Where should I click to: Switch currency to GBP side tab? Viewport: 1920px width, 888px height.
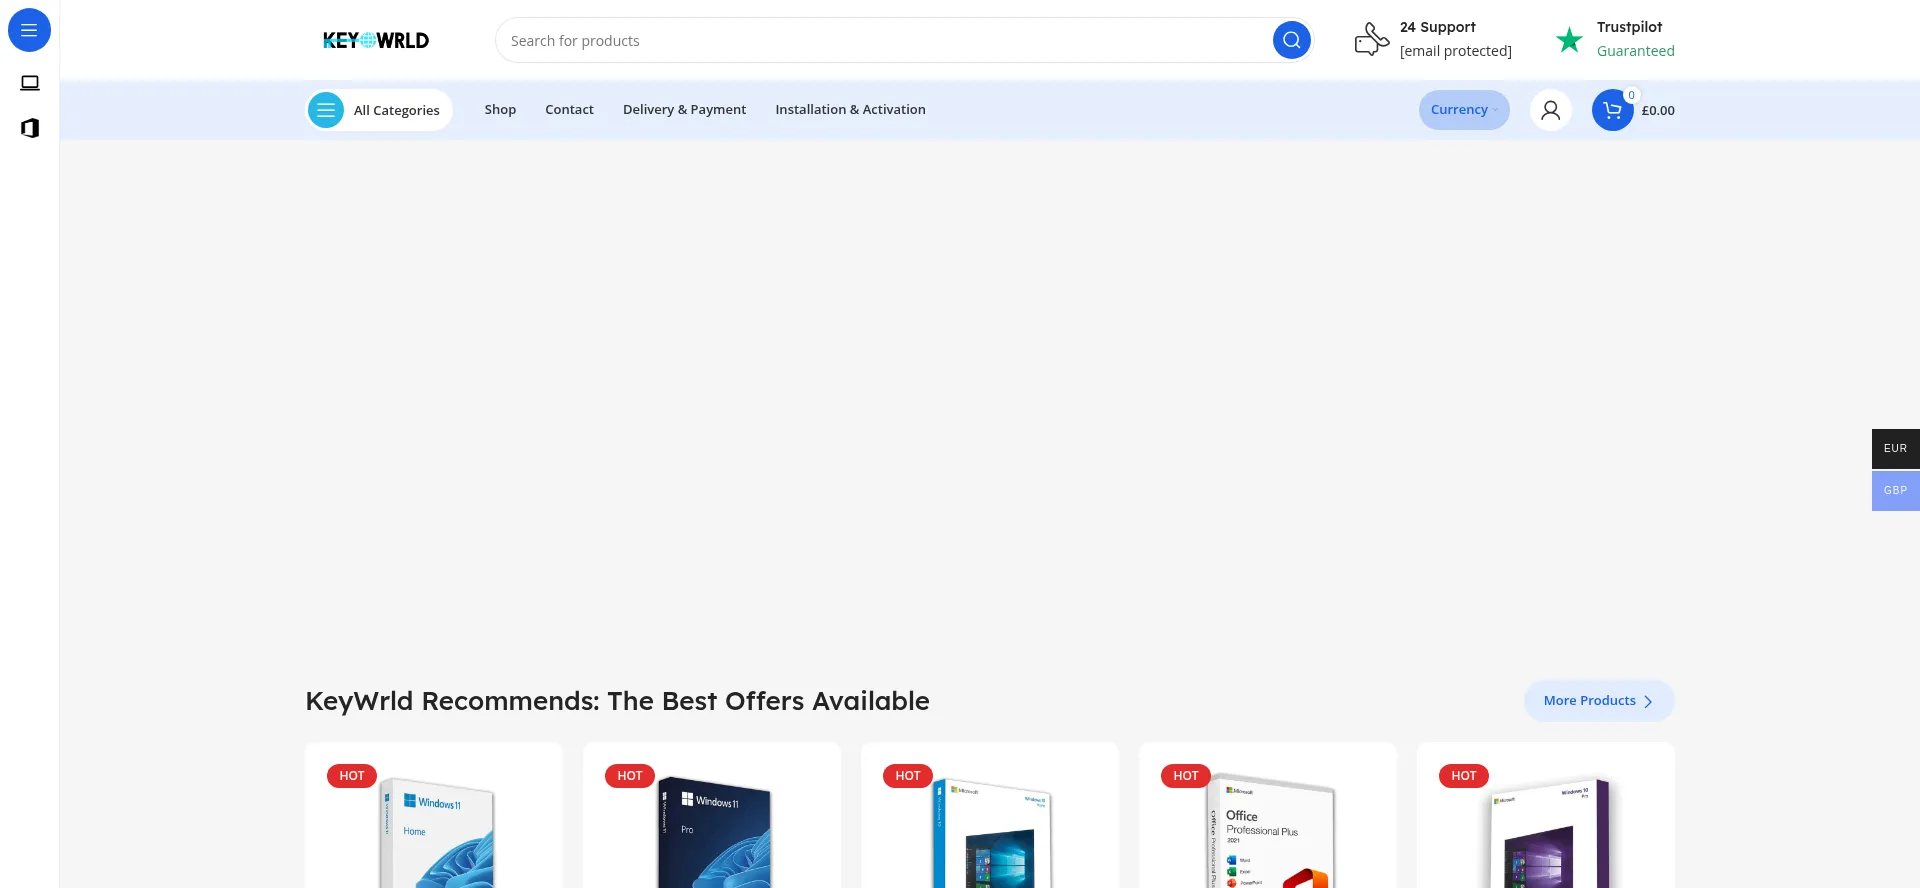(x=1895, y=491)
